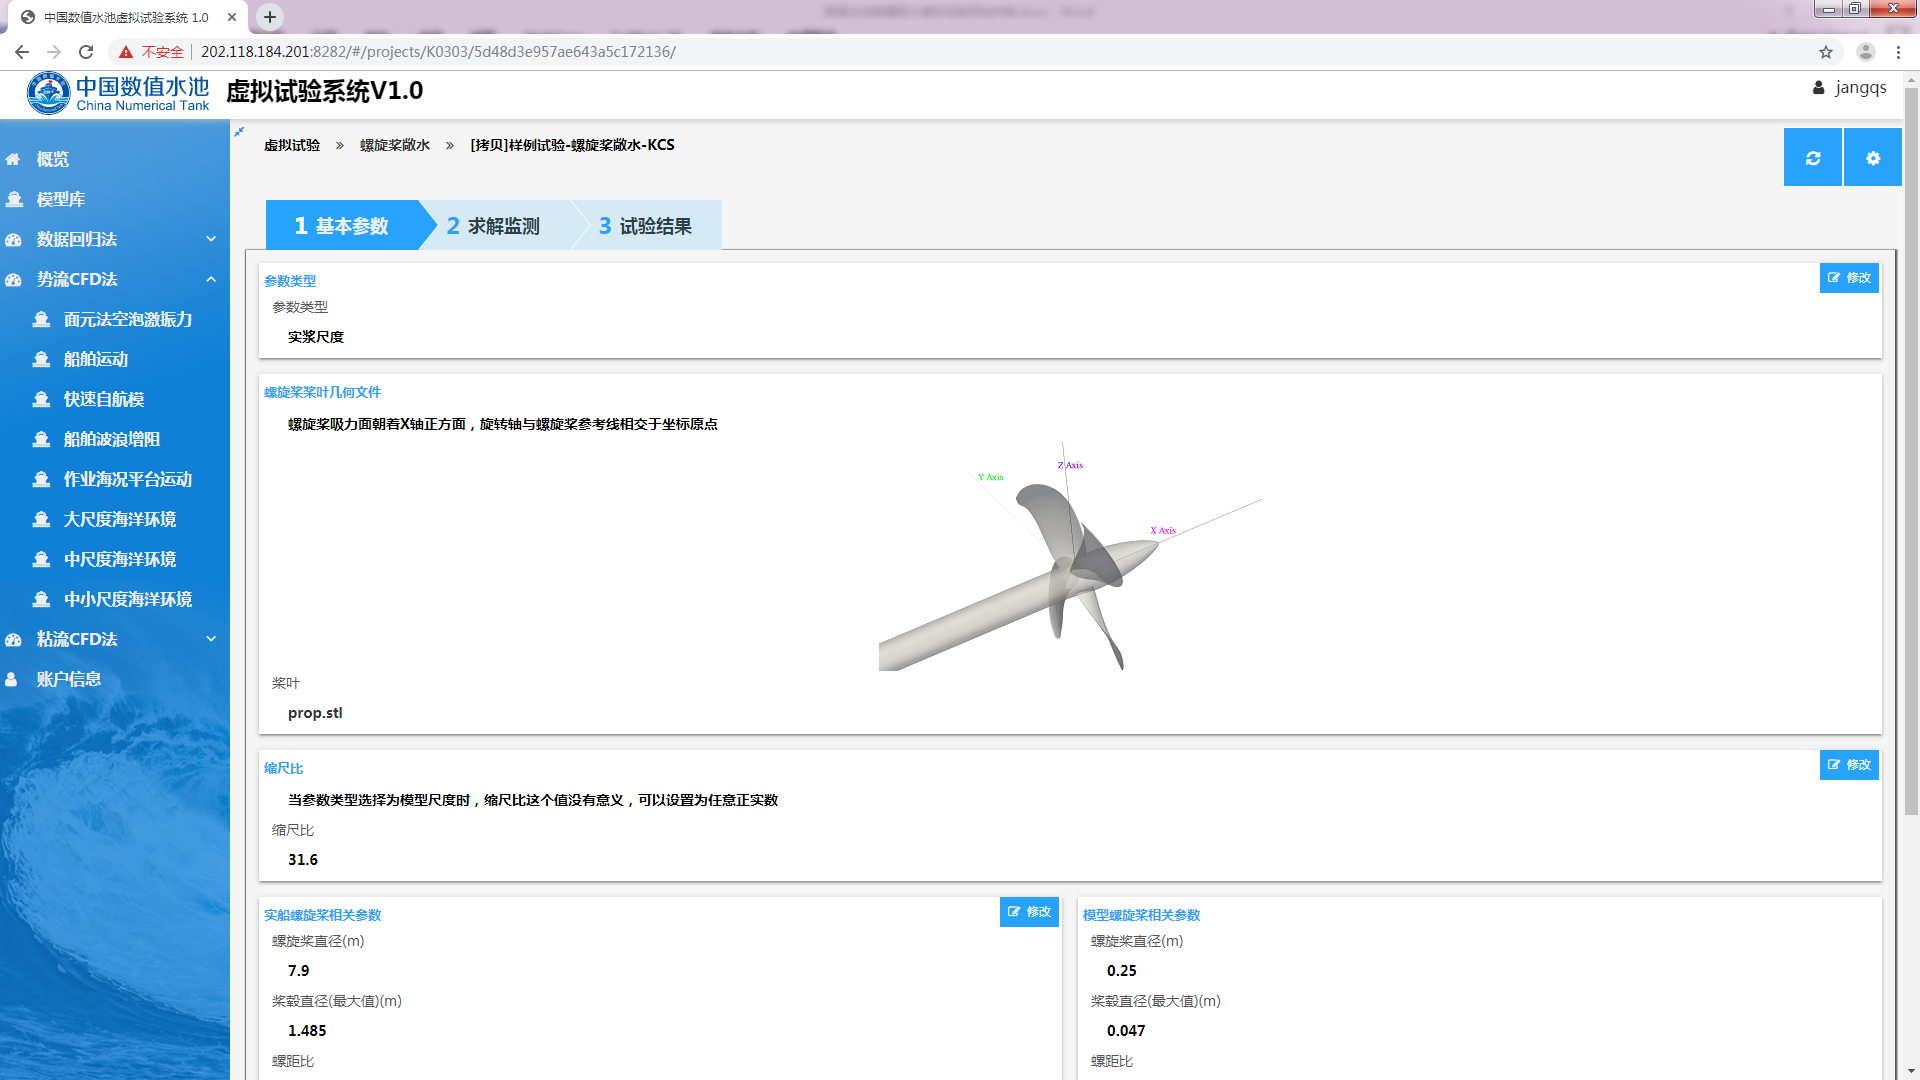Screen dimensions: 1920x1080
Task: Click the blue refresh icon button
Action: point(1812,158)
